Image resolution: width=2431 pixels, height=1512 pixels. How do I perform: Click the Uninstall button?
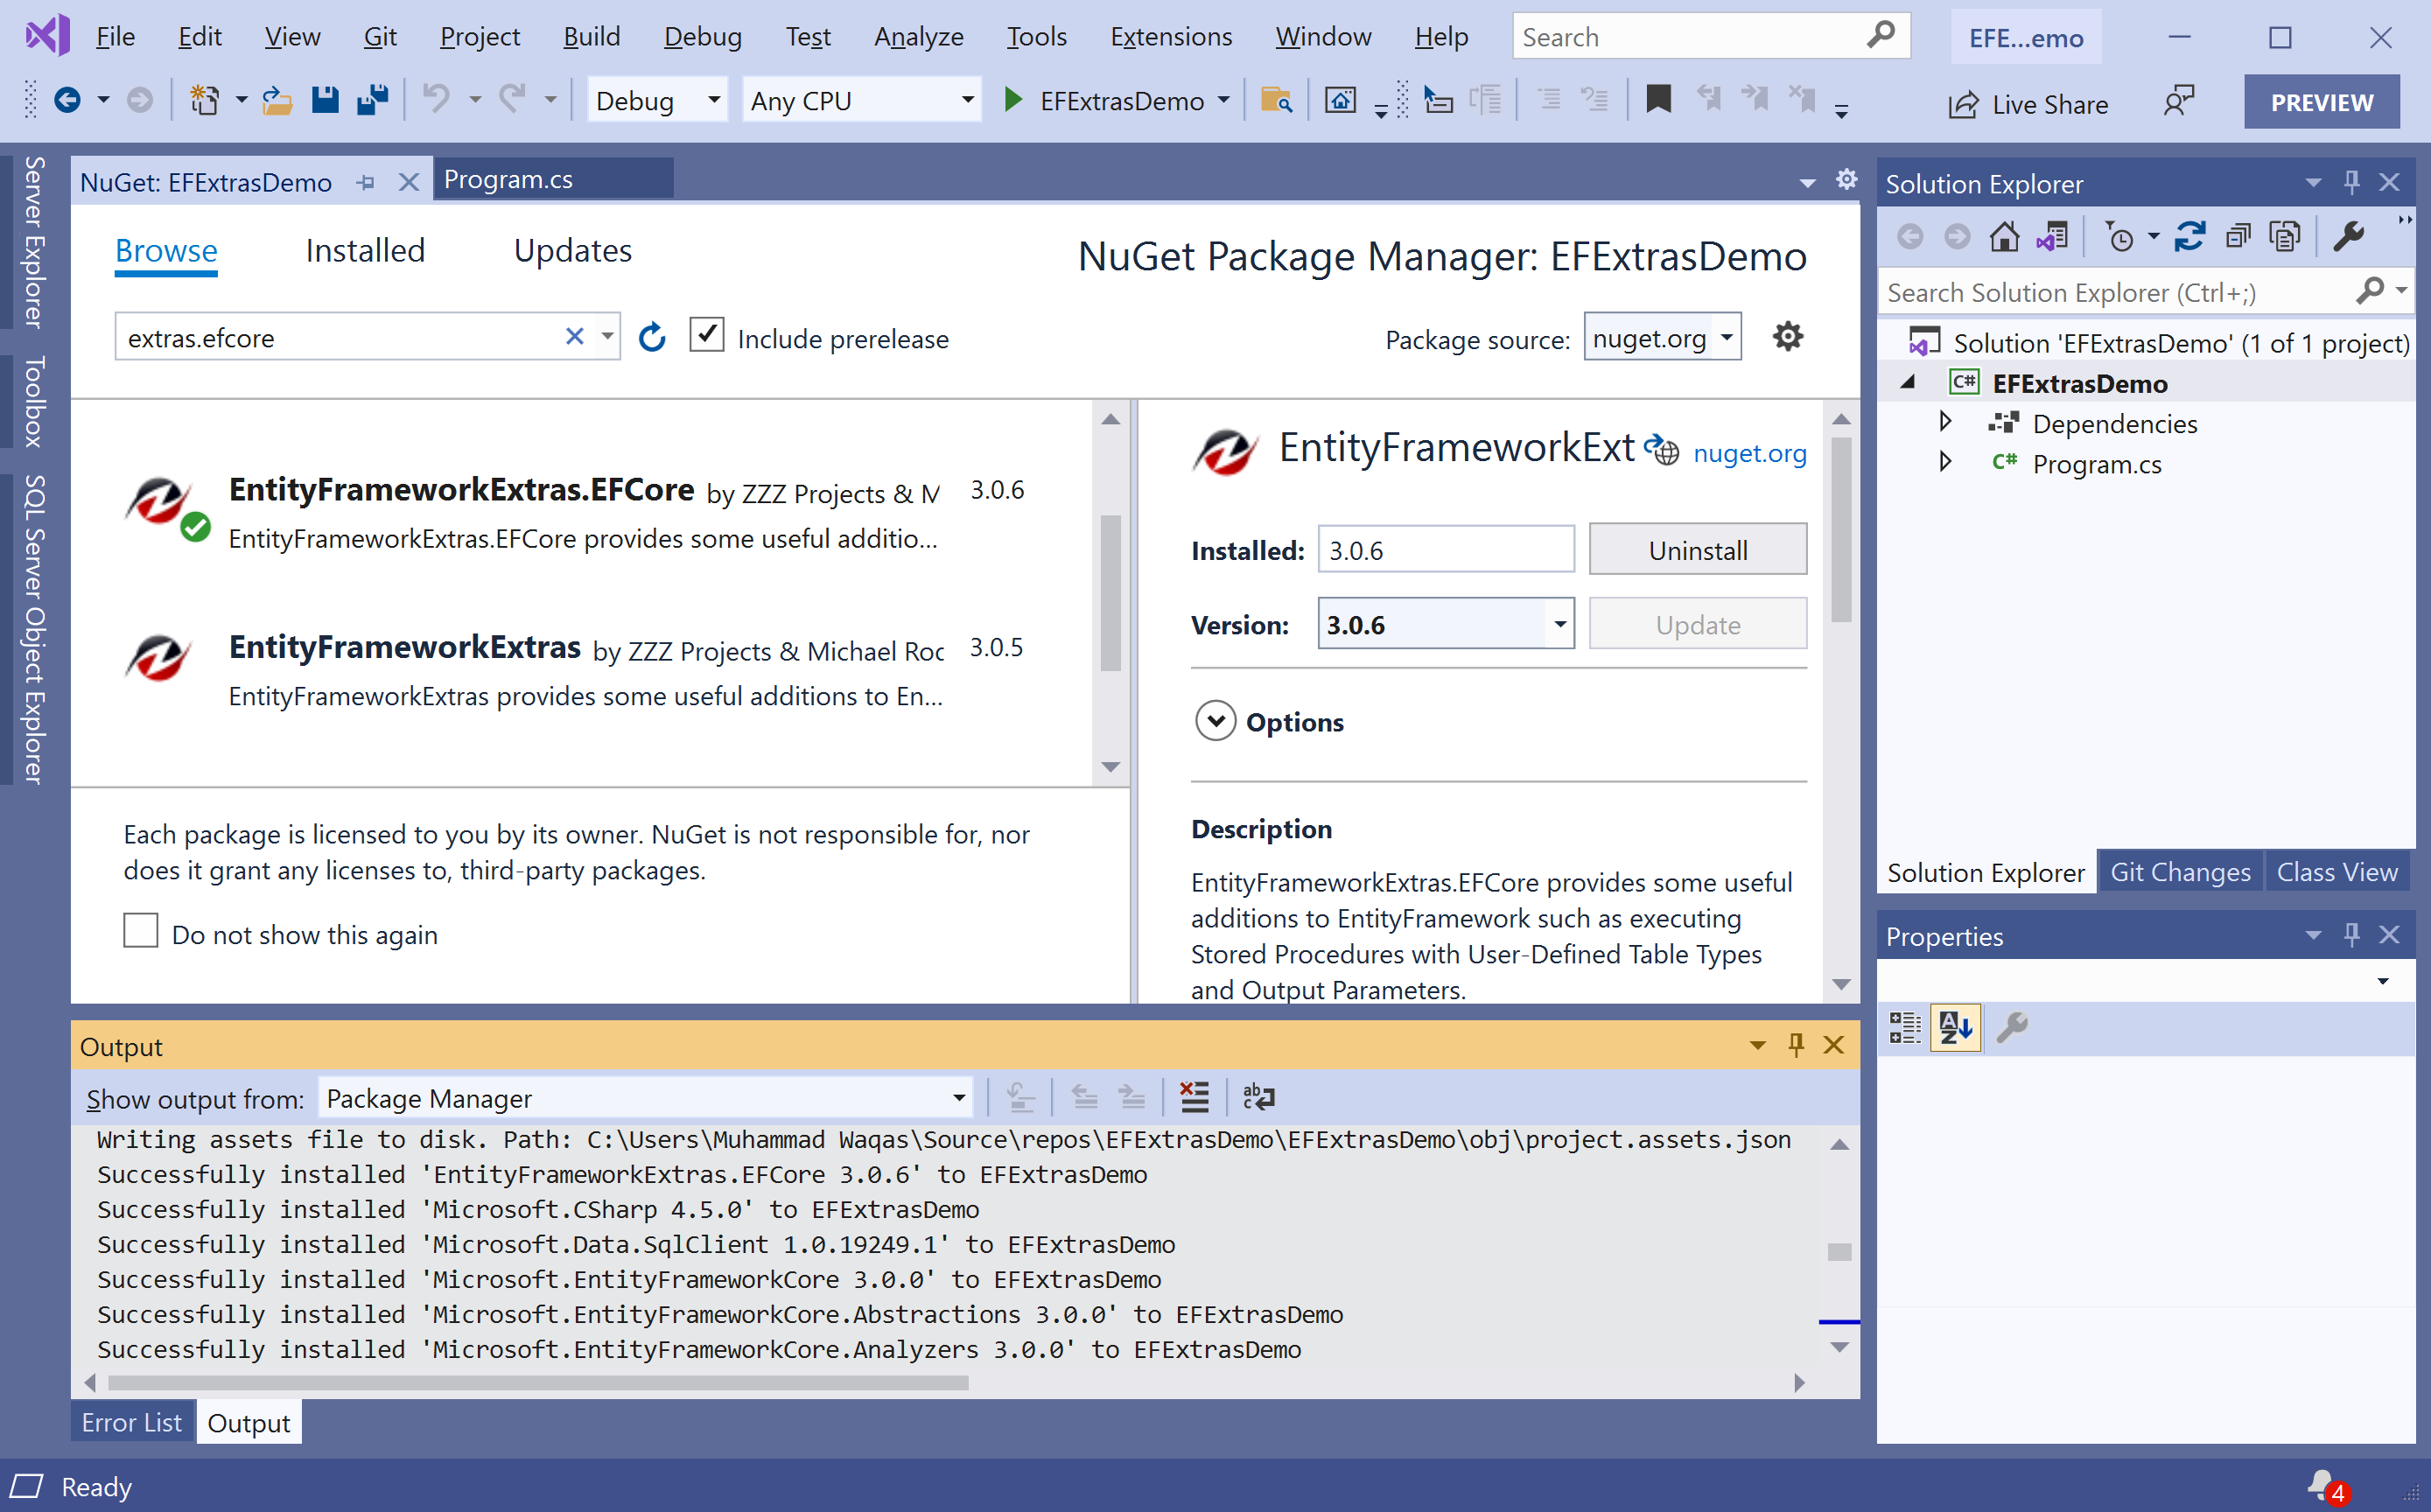1697,550
